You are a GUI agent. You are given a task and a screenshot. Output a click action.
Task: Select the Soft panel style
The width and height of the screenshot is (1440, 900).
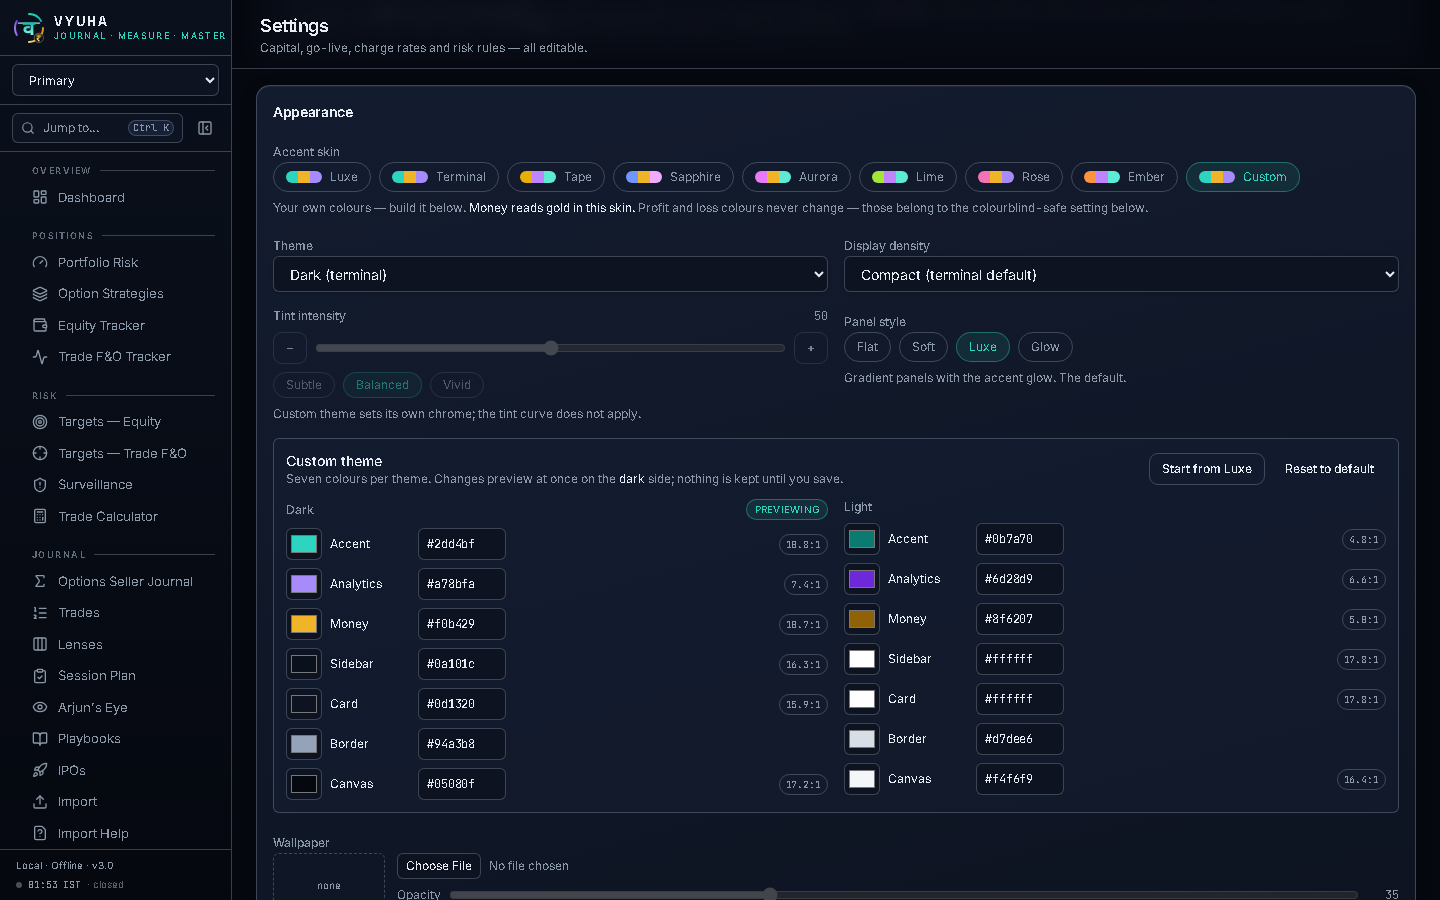(923, 347)
